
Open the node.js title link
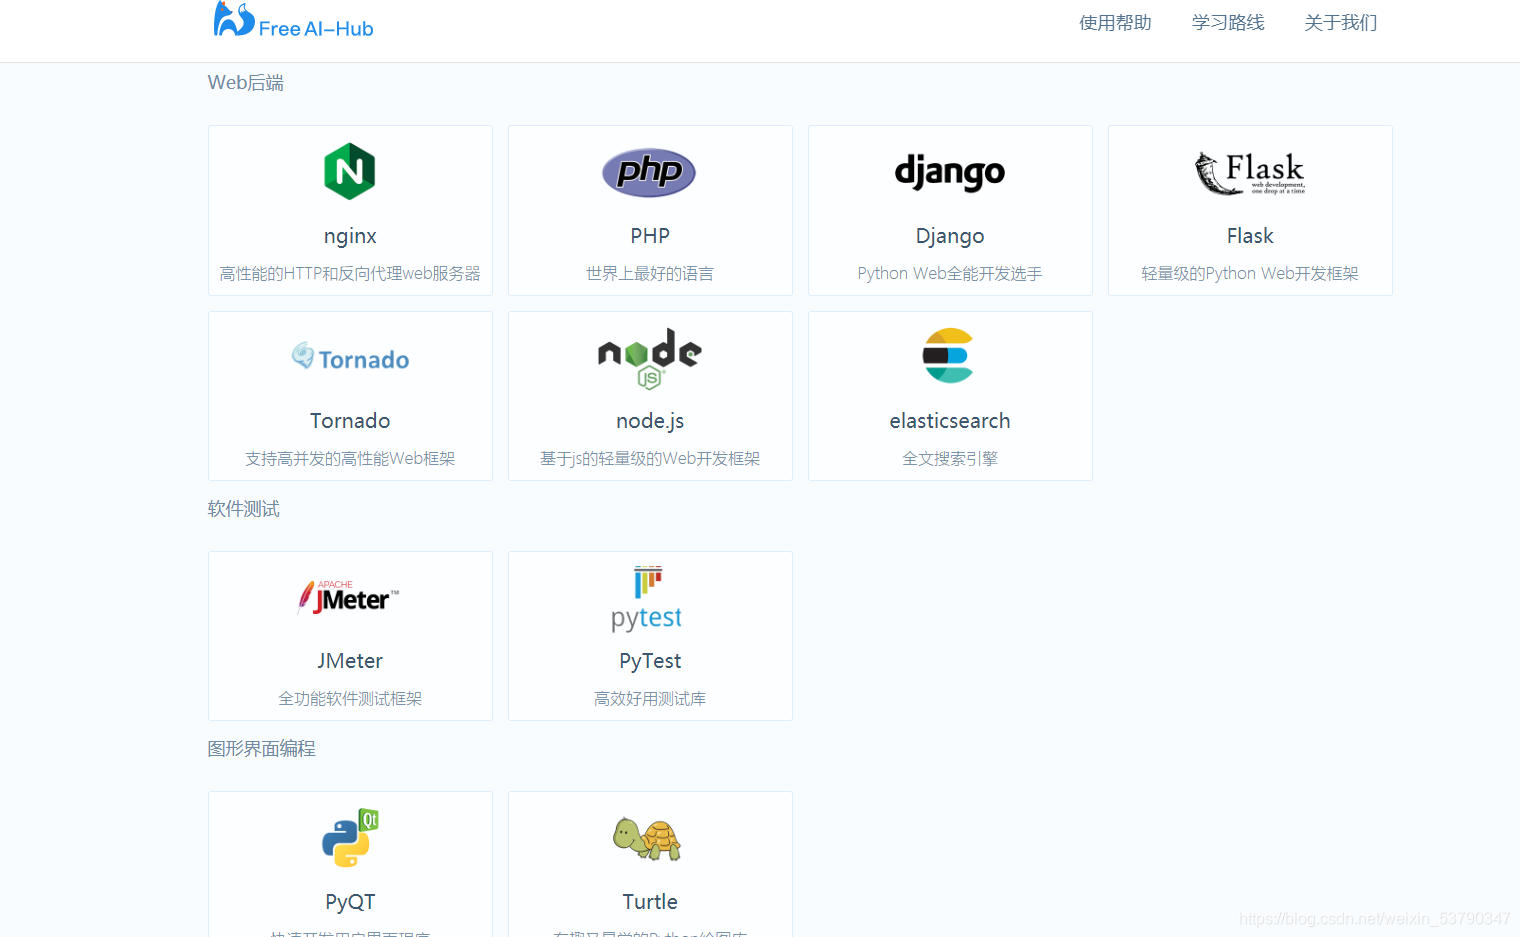(650, 421)
